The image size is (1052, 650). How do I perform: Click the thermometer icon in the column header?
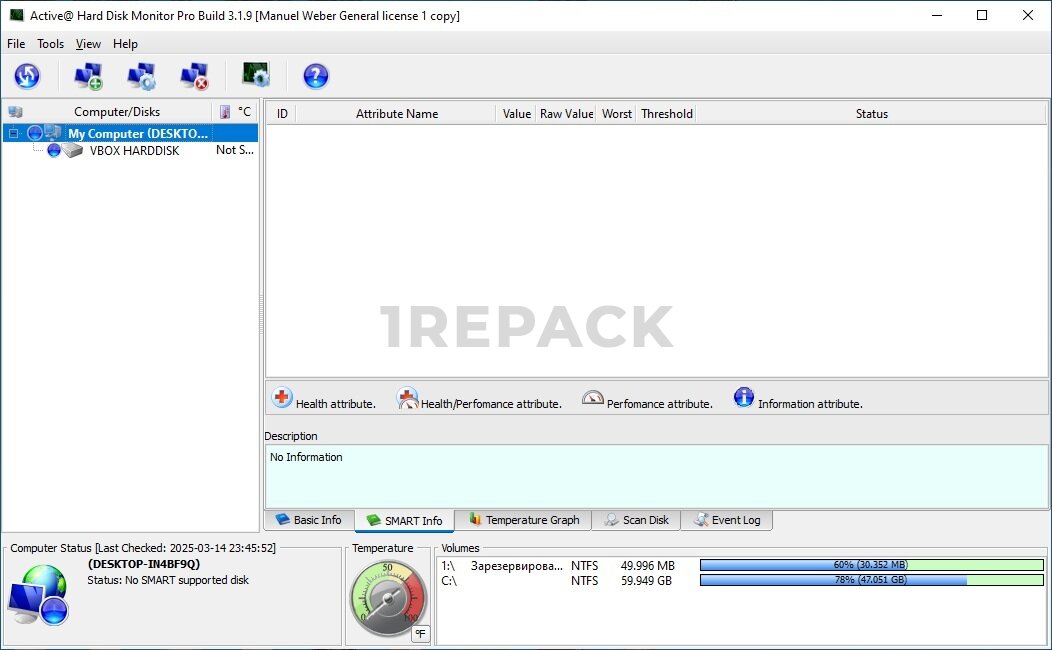pyautogui.click(x=225, y=112)
